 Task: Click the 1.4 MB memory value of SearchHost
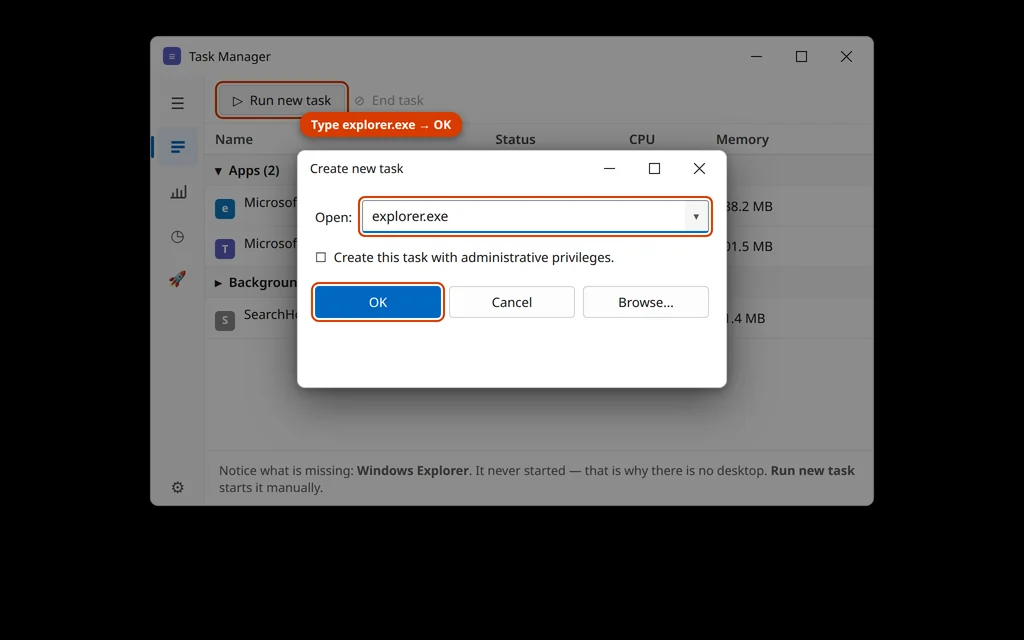[746, 319]
